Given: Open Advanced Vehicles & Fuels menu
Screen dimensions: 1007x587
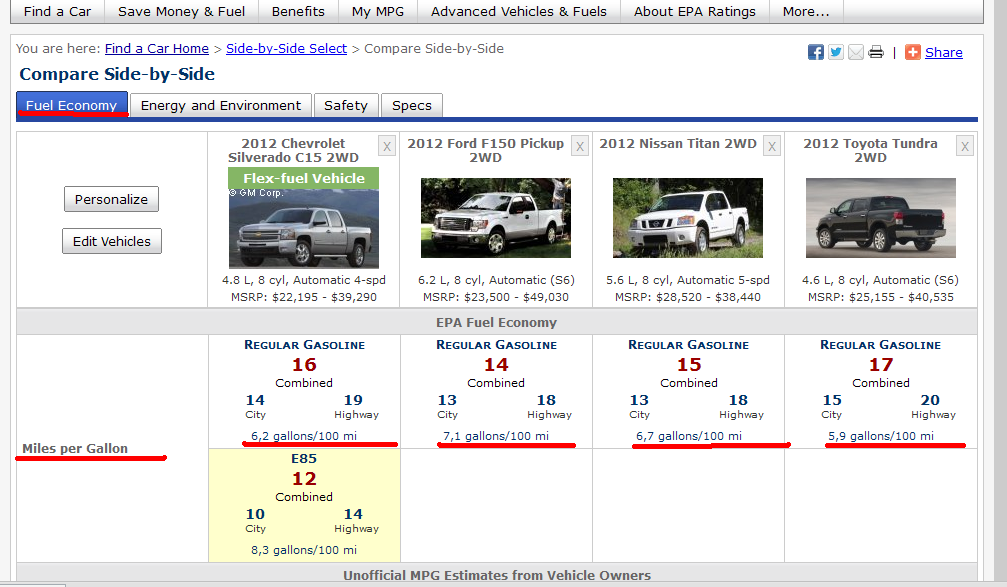Looking at the screenshot, I should [x=518, y=11].
